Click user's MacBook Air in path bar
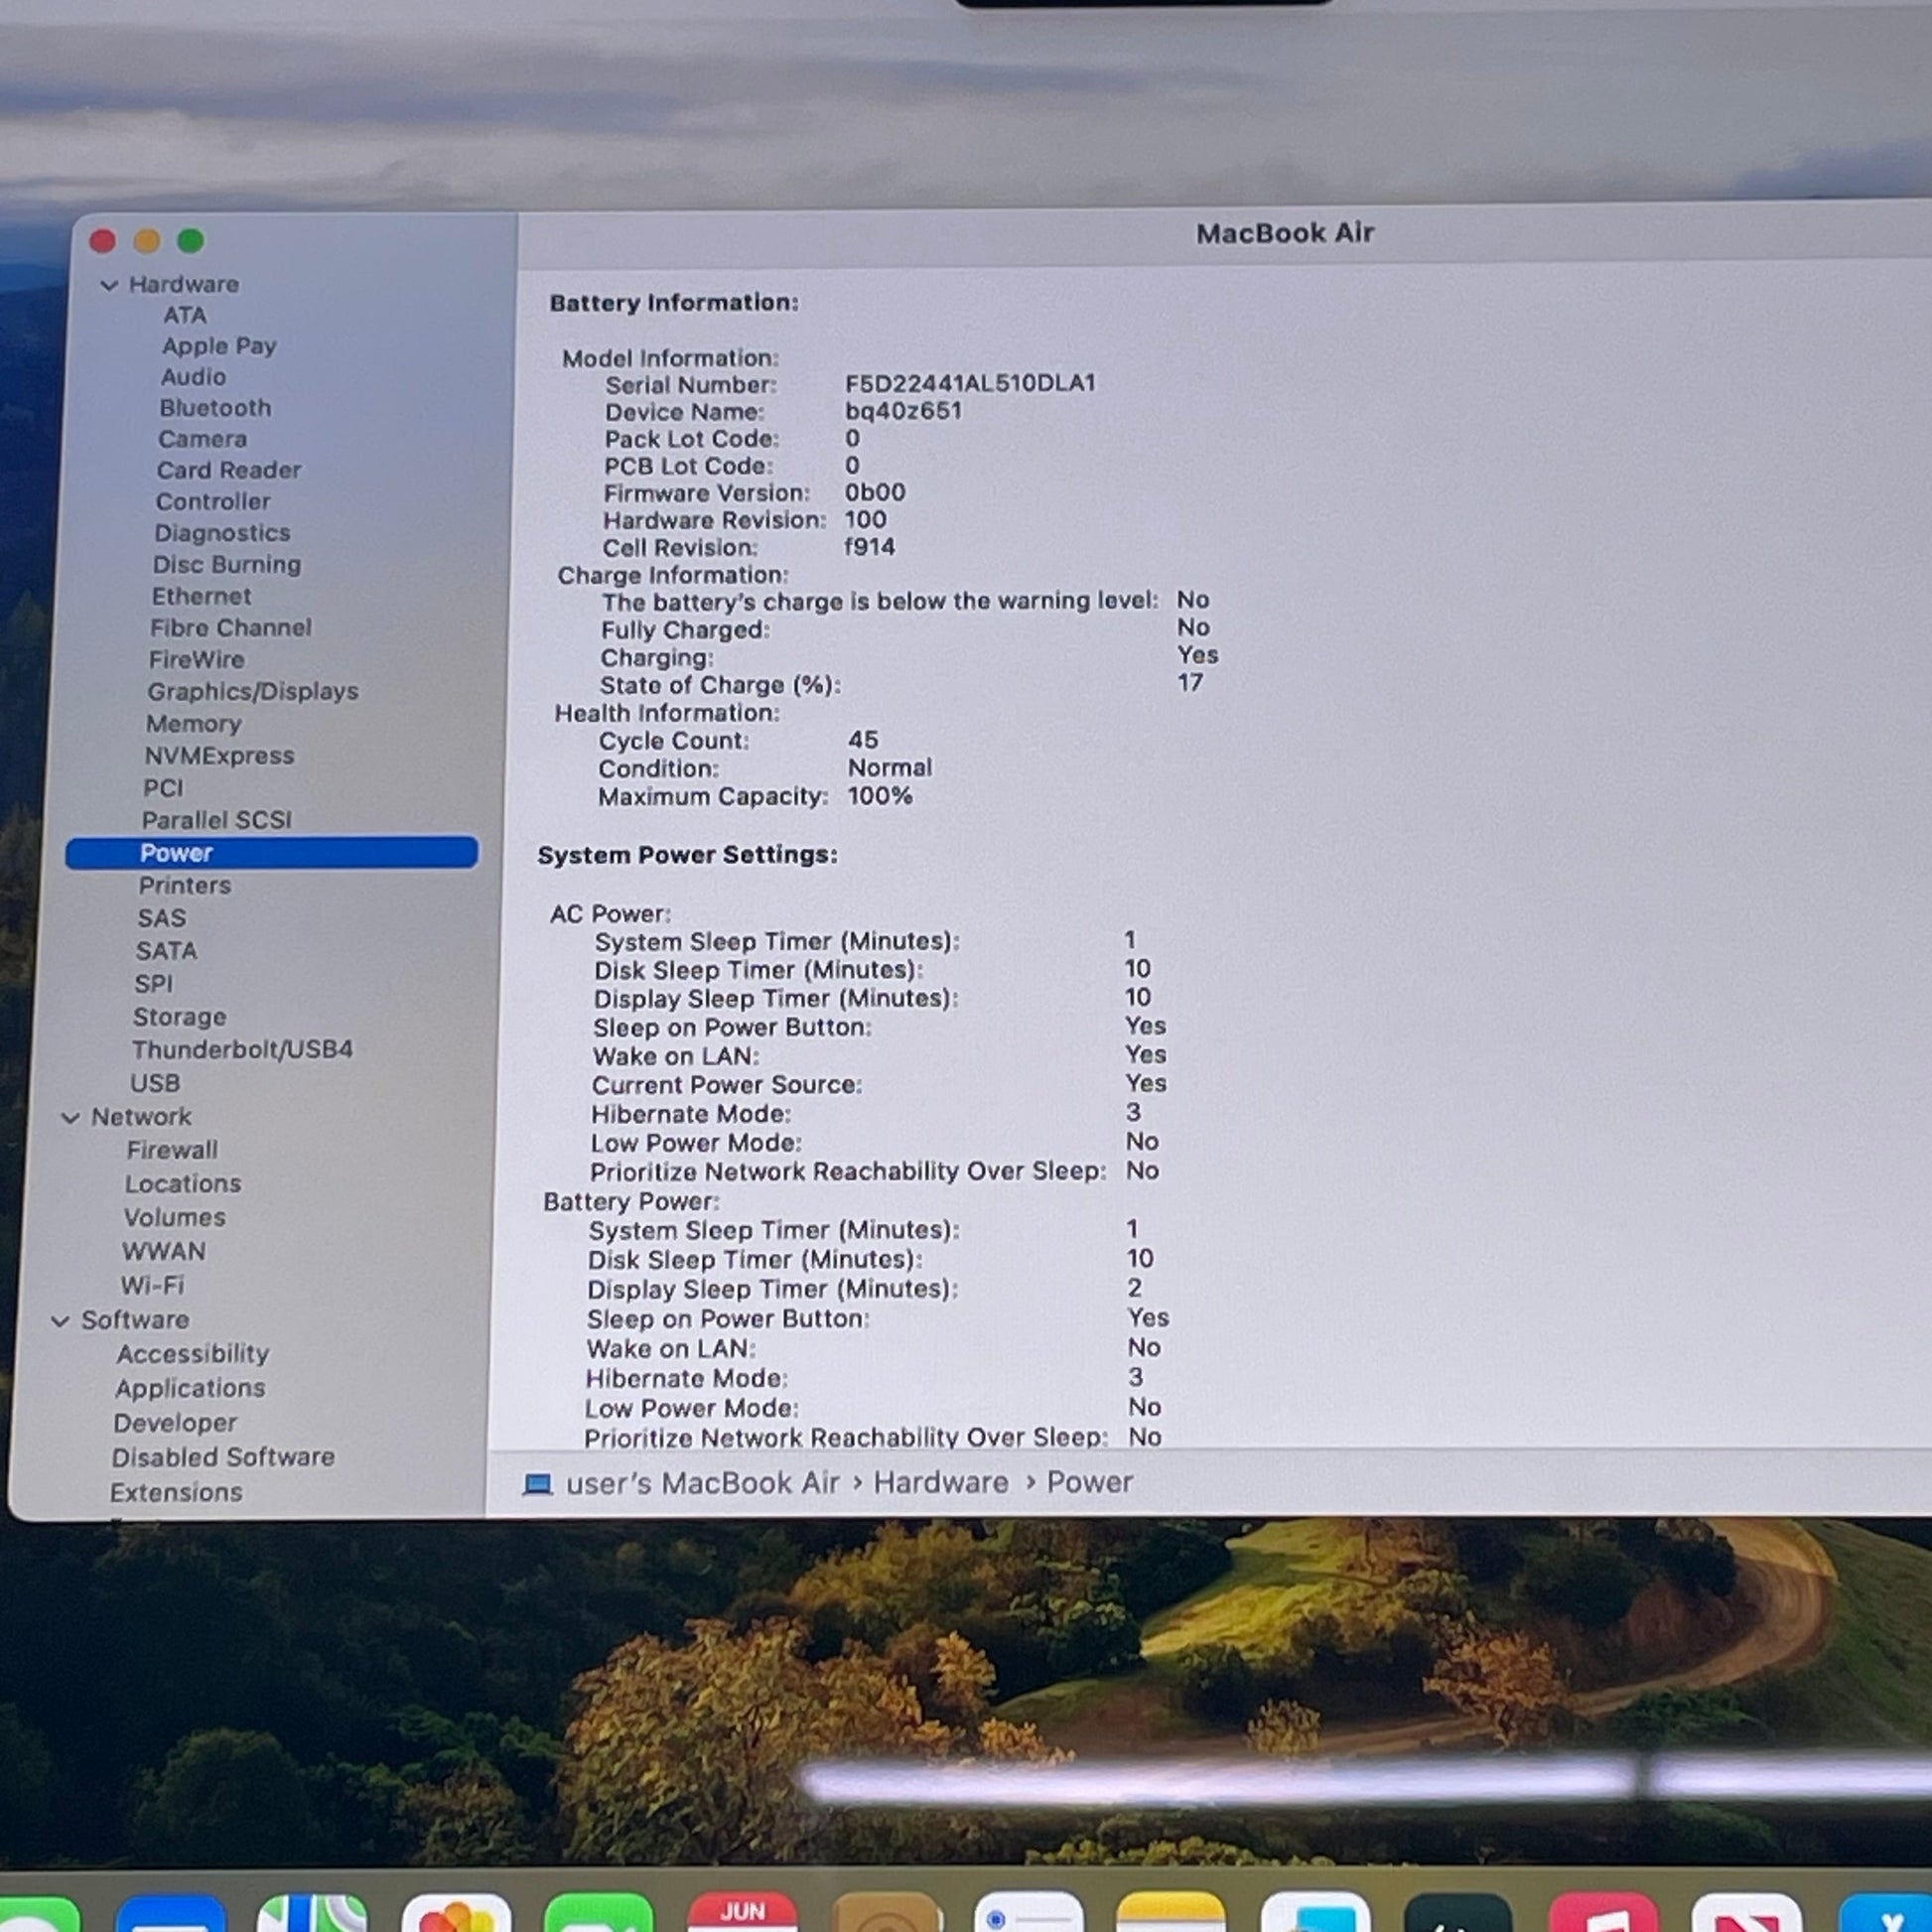 [702, 1483]
